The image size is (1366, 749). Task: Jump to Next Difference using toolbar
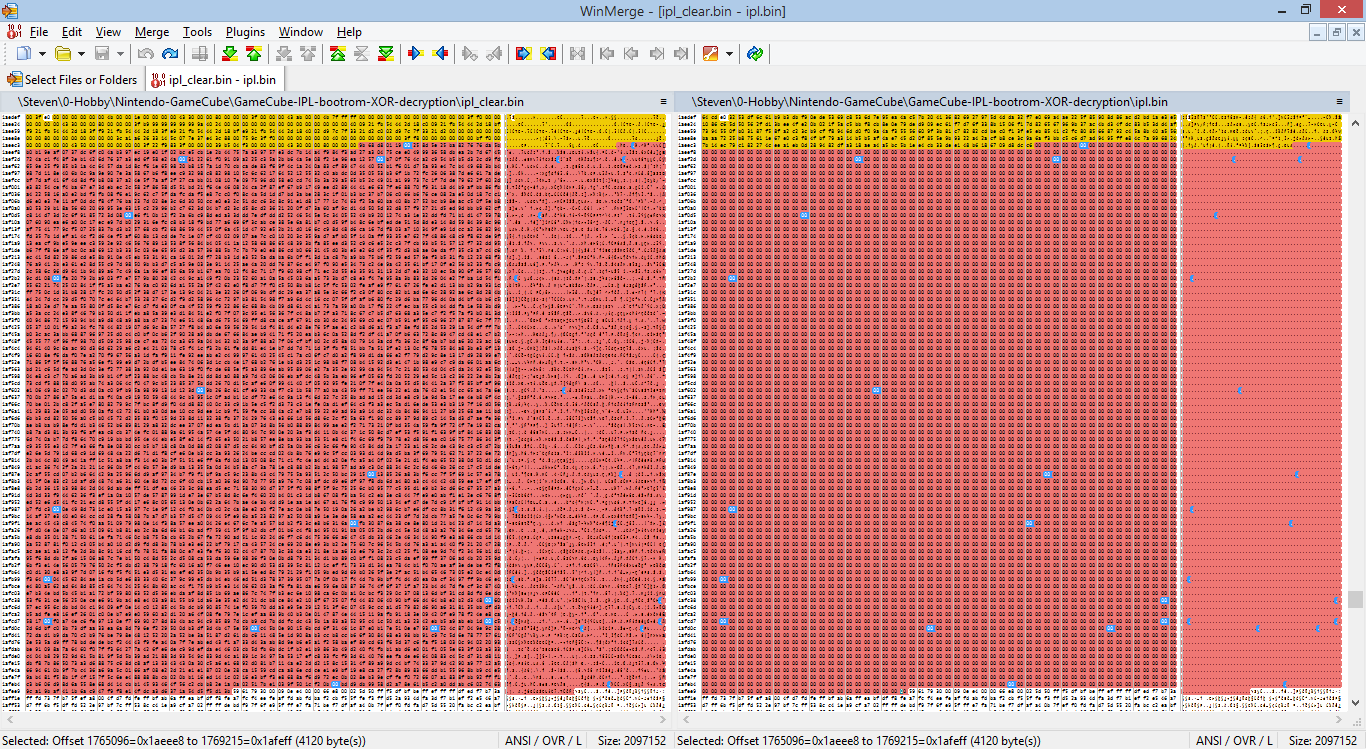(230, 54)
